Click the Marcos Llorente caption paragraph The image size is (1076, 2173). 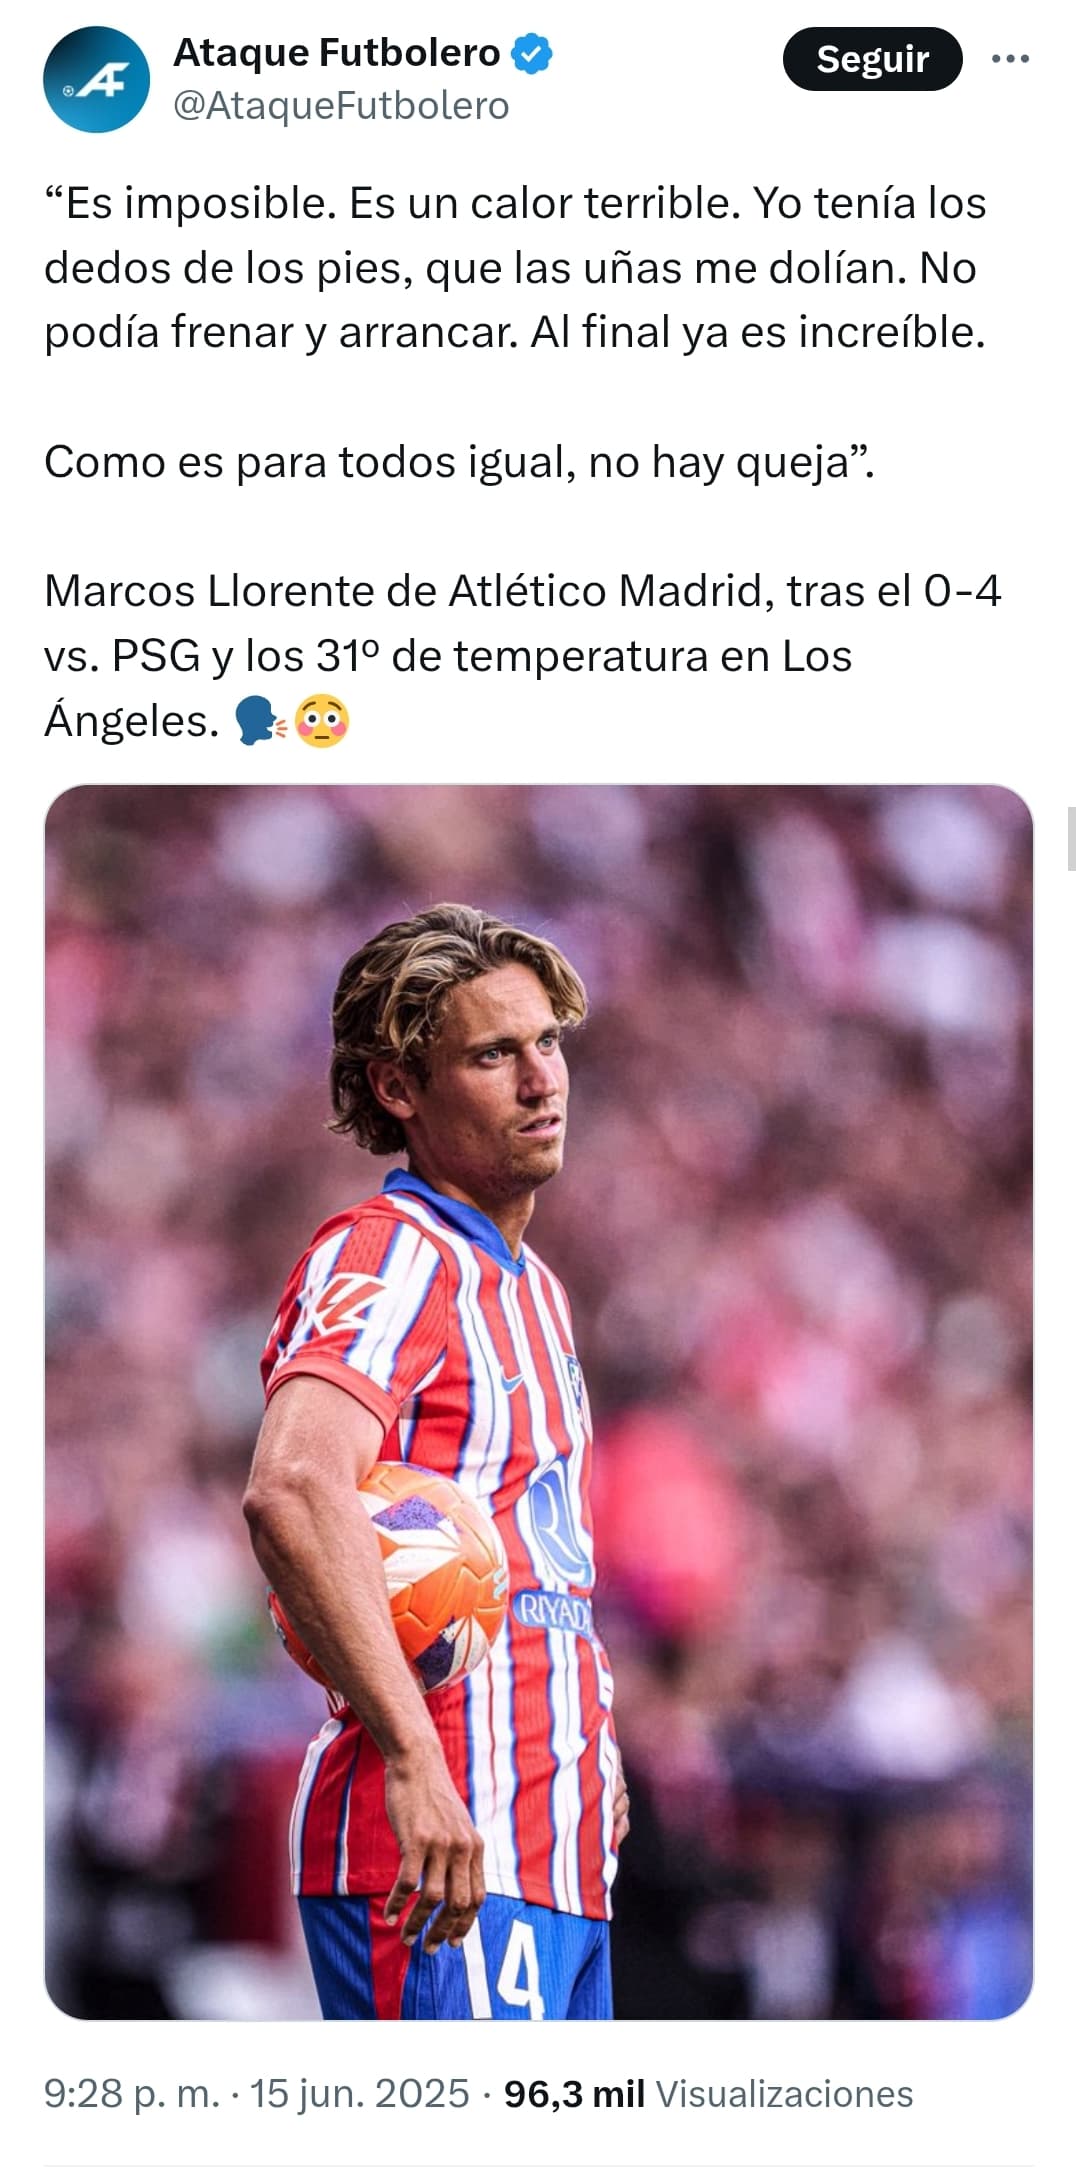[x=523, y=656]
